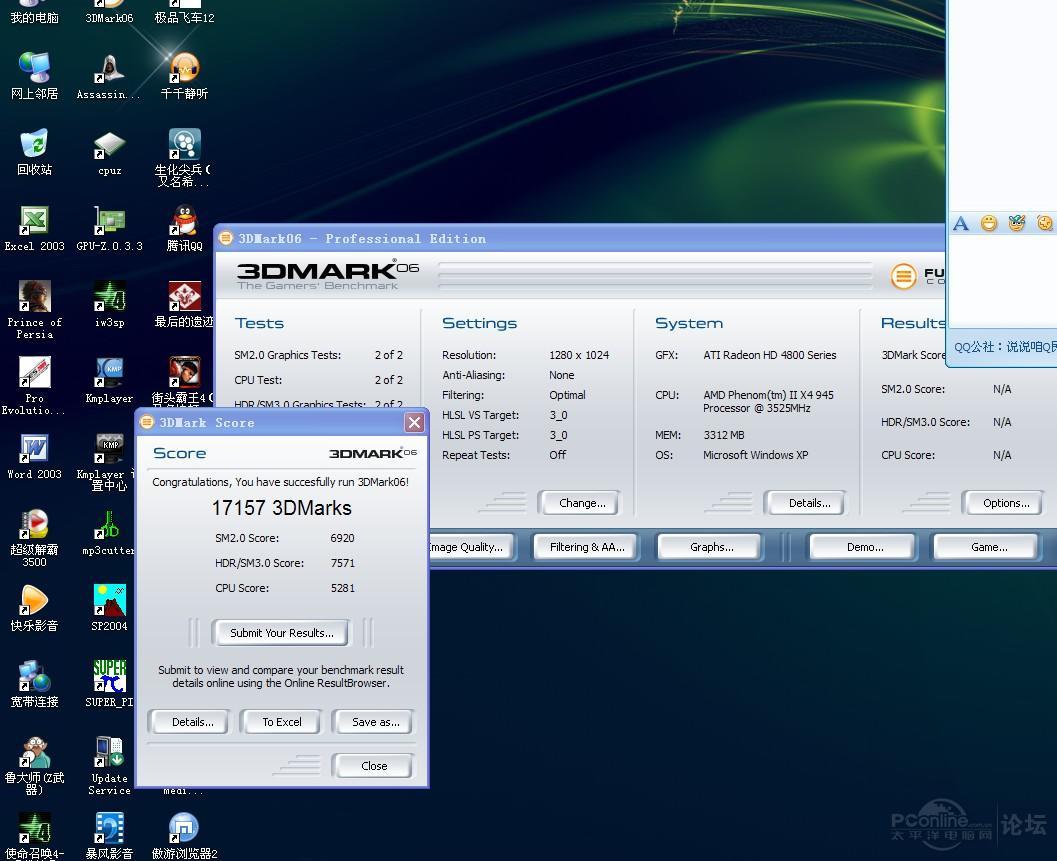This screenshot has height=861, width=1057.
Task: Launch Excel 2003 from desktop
Action: point(34,221)
